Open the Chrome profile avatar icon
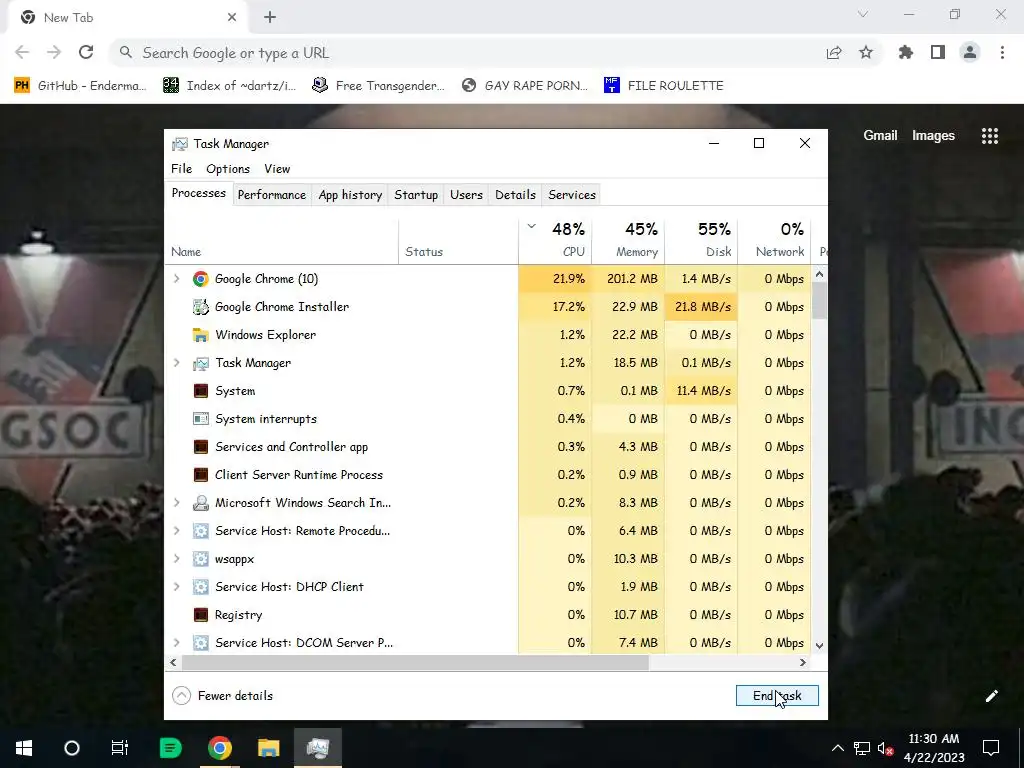This screenshot has height=768, width=1024. (x=970, y=53)
